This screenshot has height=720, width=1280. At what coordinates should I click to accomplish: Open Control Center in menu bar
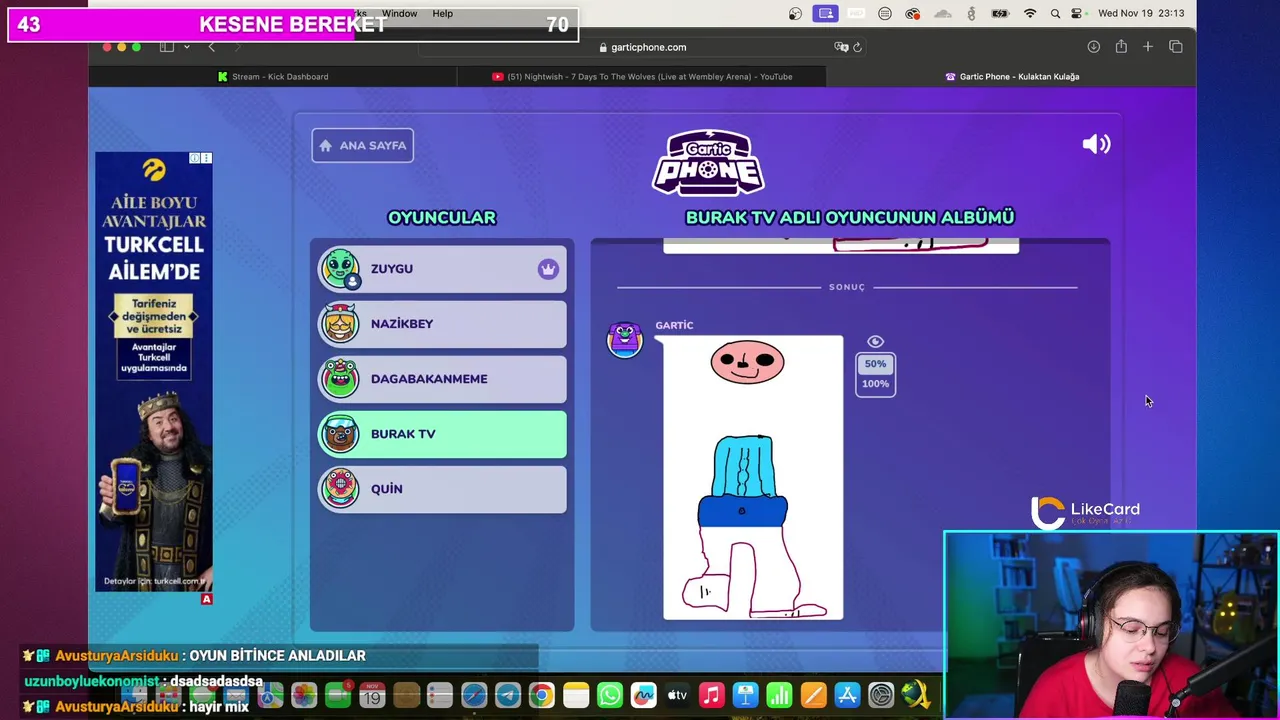pyautogui.click(x=1076, y=13)
